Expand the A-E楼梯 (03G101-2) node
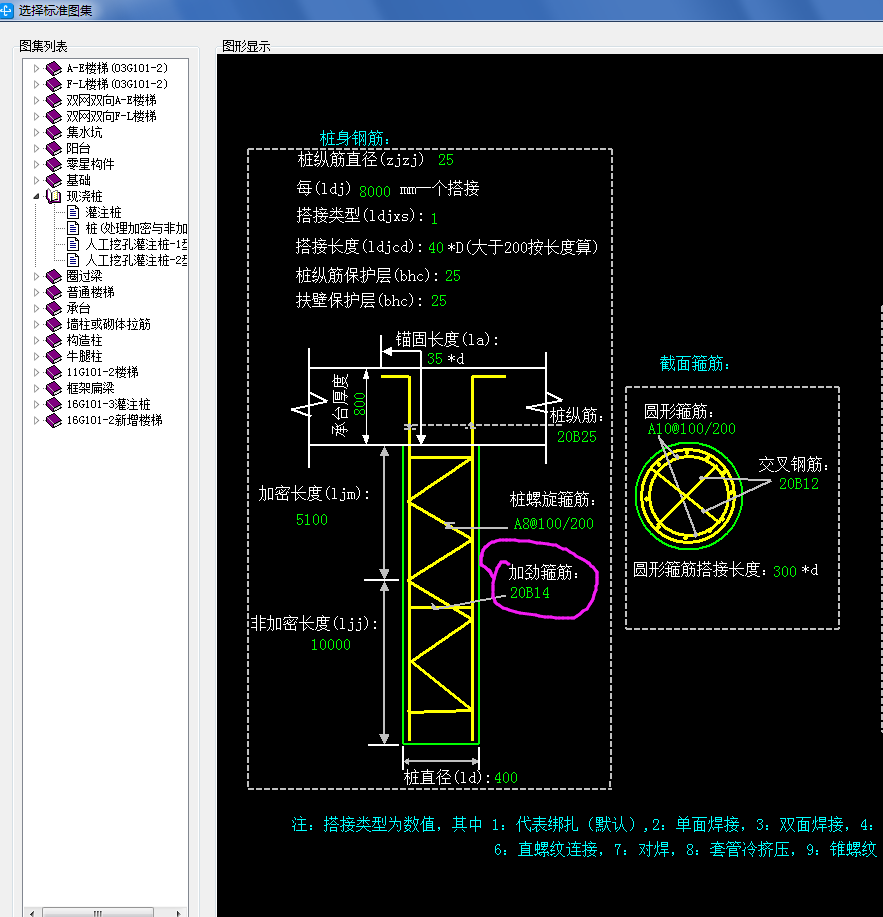 [x=36, y=68]
